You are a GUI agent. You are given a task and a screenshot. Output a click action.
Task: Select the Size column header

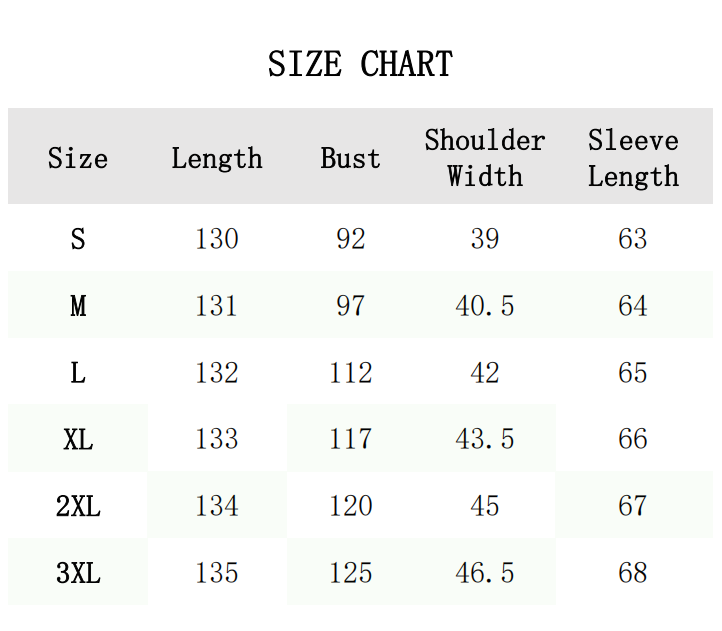[x=78, y=158]
